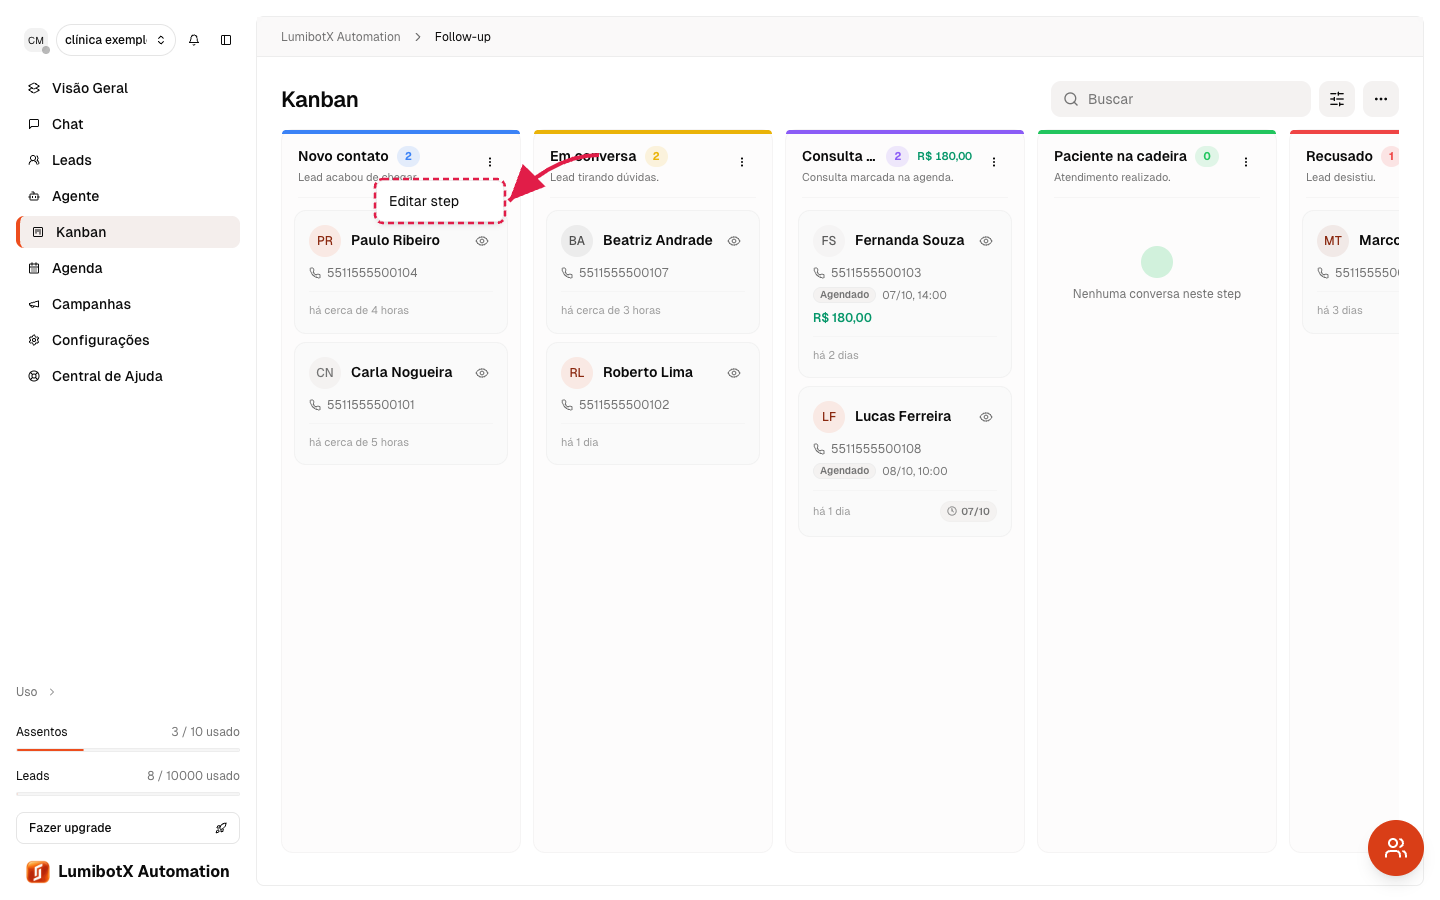Screen dimensions: 1440x900
Task: Collapse sidebar with panel toggle icon
Action: point(226,40)
